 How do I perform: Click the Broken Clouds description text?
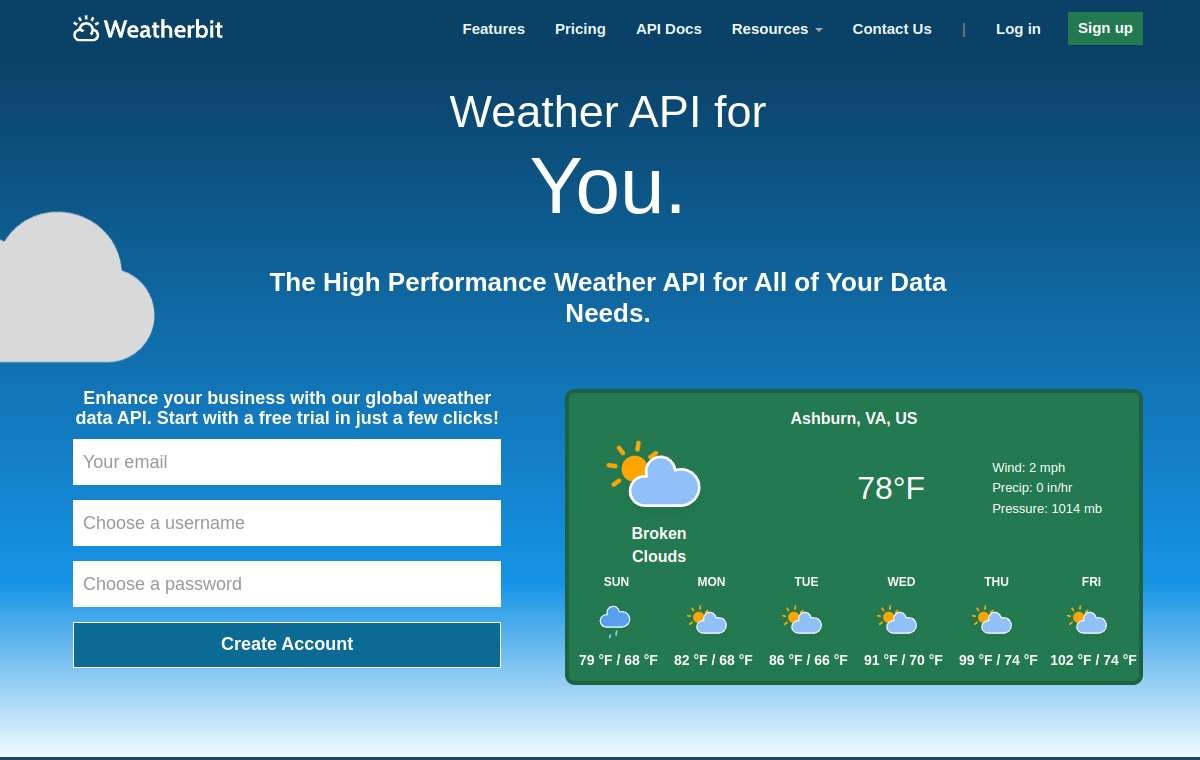coord(659,545)
